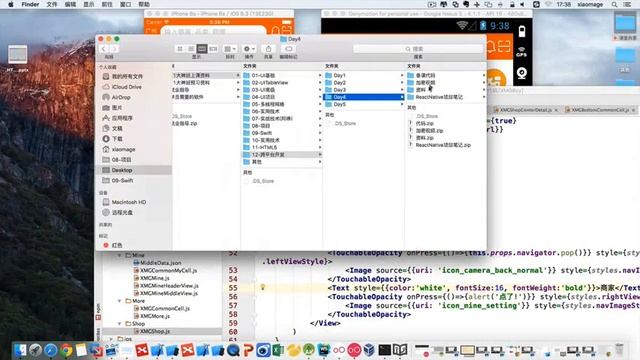Click the battery icon in Genymotion sidebar

pyautogui.click(x=522, y=31)
